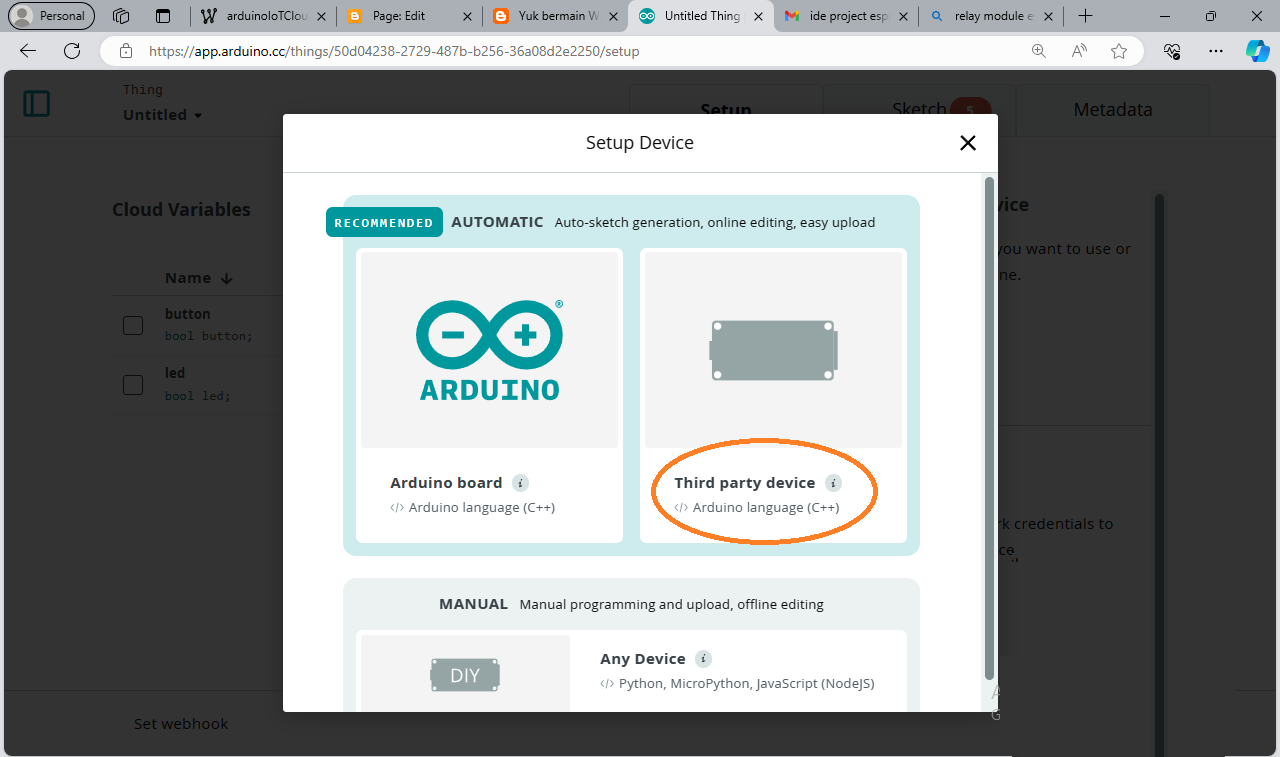This screenshot has height=757, width=1280.
Task: Switch to the Page: Edit tab
Action: pos(409,16)
